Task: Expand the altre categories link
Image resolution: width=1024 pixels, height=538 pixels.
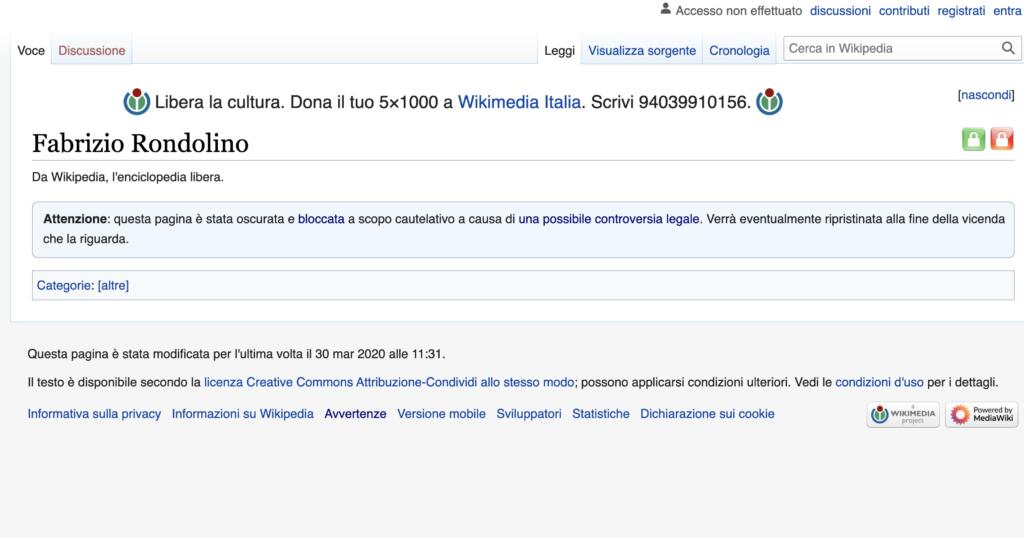Action: coord(113,285)
